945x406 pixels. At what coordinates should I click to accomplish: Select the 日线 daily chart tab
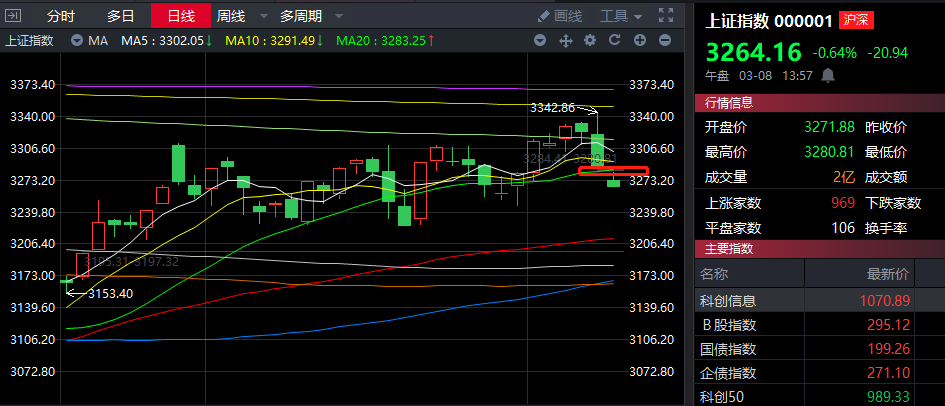coord(181,16)
